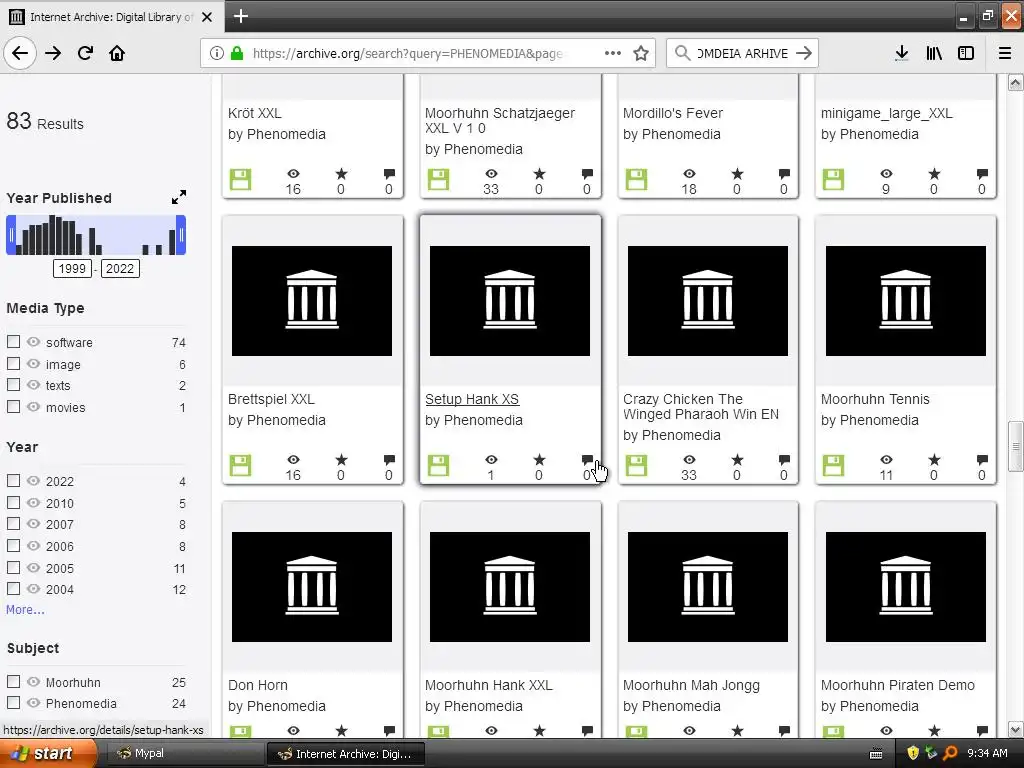Screen dimensions: 1024x768
Task: Toggle eye icon beside Phenomedia subject
Action: tap(33, 703)
